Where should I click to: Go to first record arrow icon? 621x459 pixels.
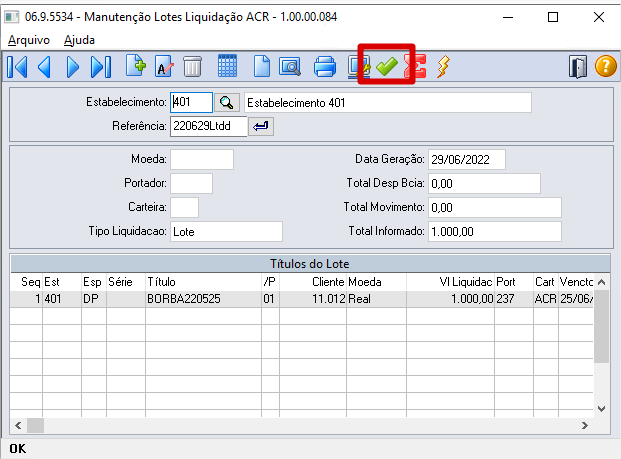pyautogui.click(x=17, y=67)
